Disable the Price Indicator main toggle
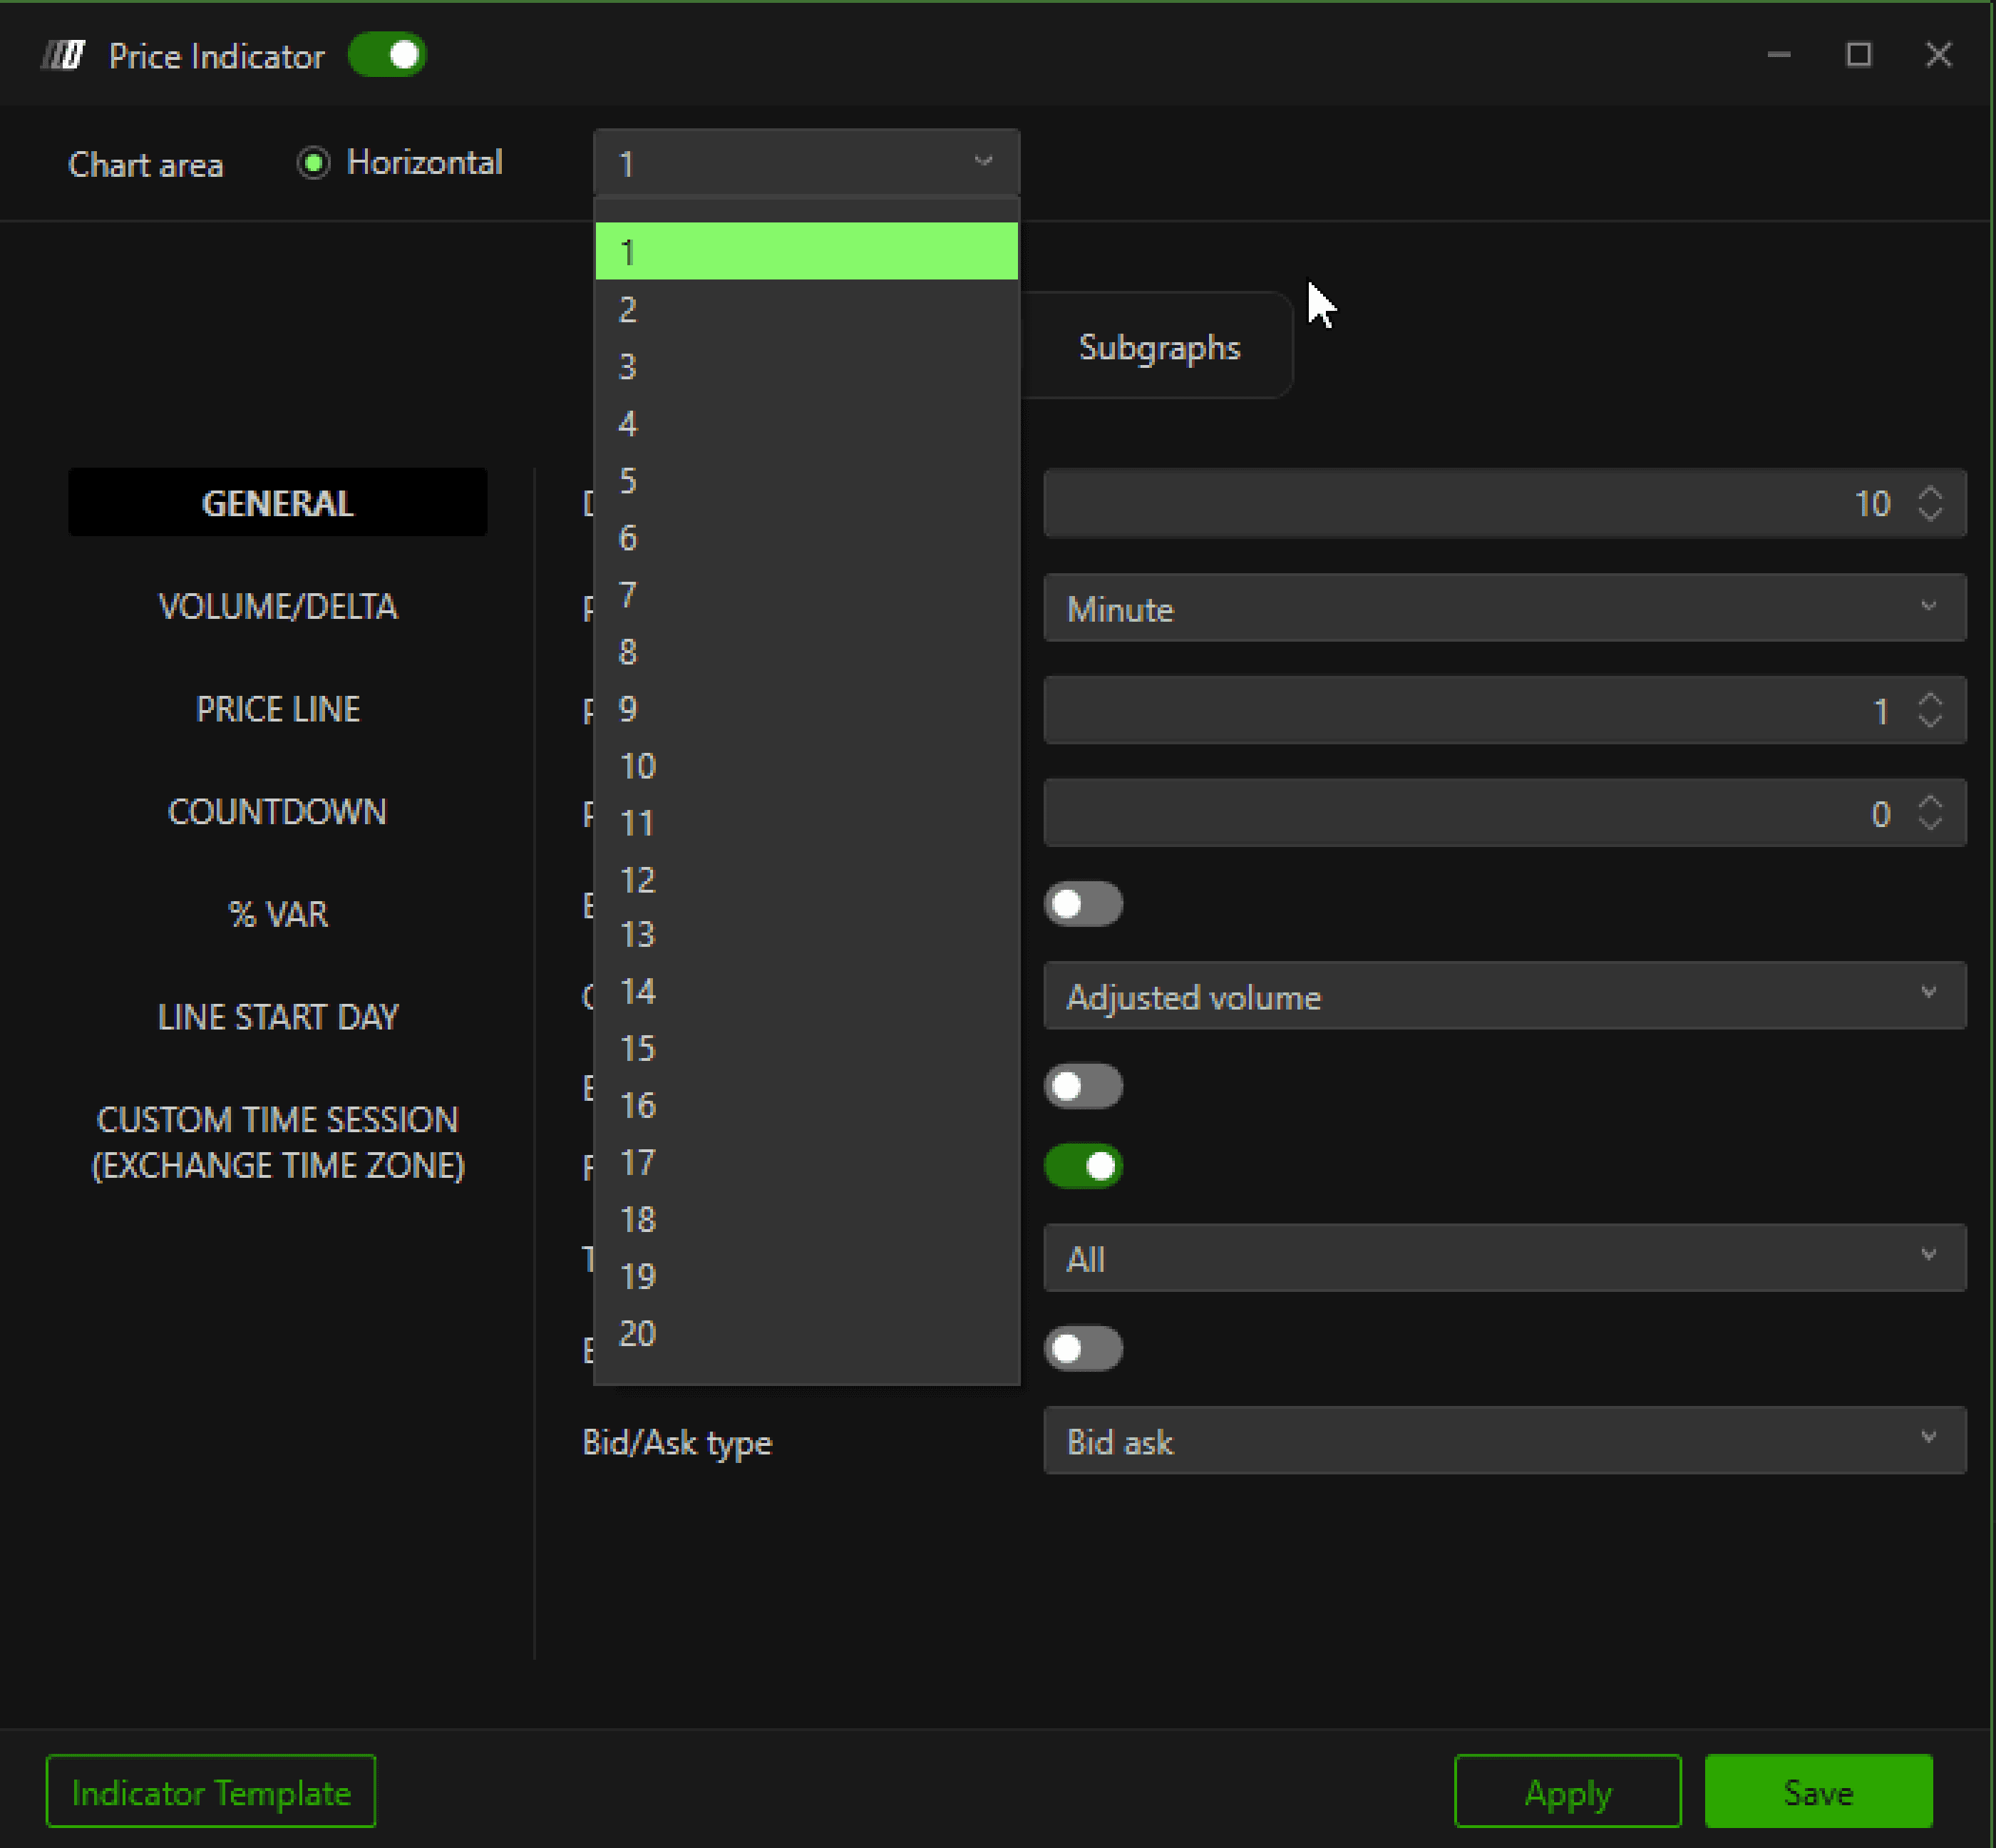 (x=388, y=56)
